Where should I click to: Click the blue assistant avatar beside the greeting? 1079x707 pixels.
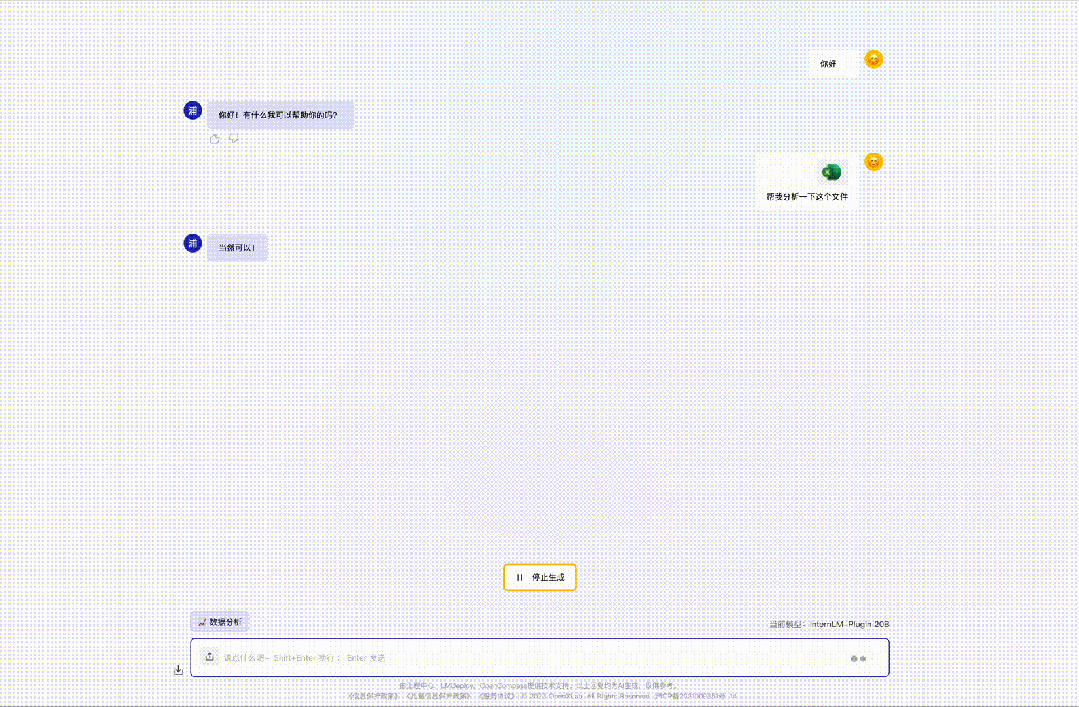[192, 111]
